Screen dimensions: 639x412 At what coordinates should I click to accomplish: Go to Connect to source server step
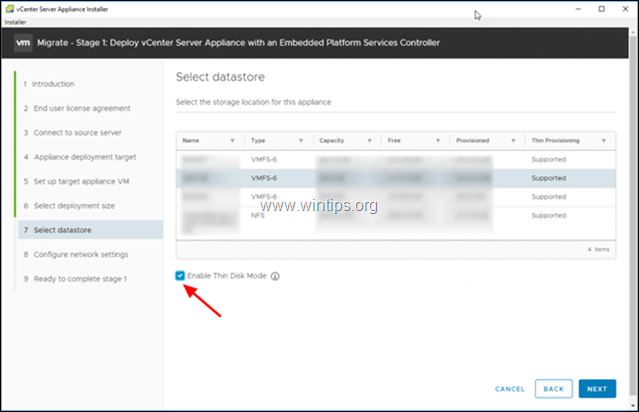point(73,133)
